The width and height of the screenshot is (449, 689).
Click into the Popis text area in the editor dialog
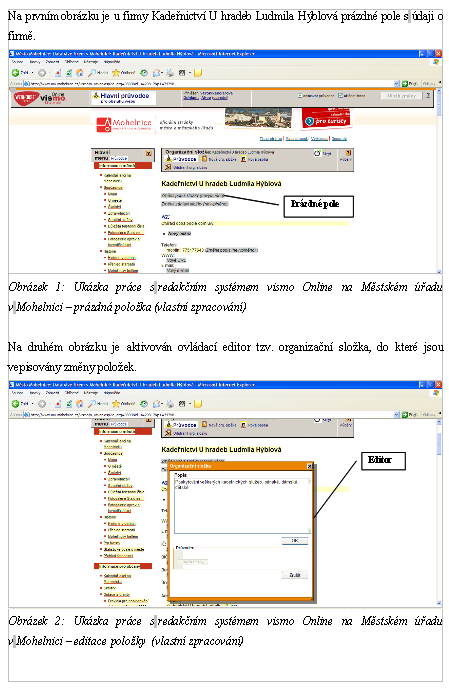pyautogui.click(x=243, y=506)
